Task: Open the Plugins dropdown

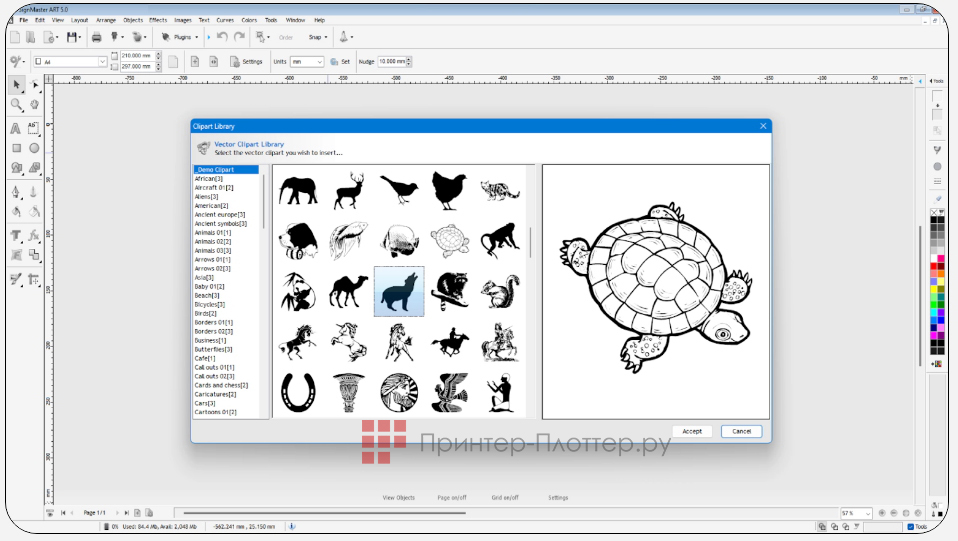Action: (180, 37)
